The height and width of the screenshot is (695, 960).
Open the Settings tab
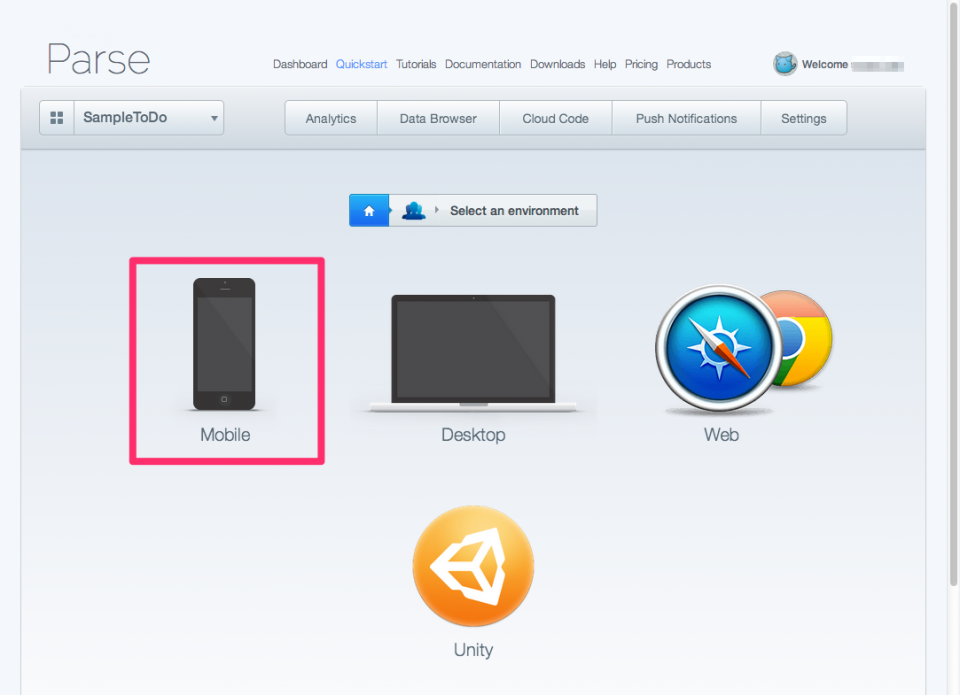pos(804,118)
